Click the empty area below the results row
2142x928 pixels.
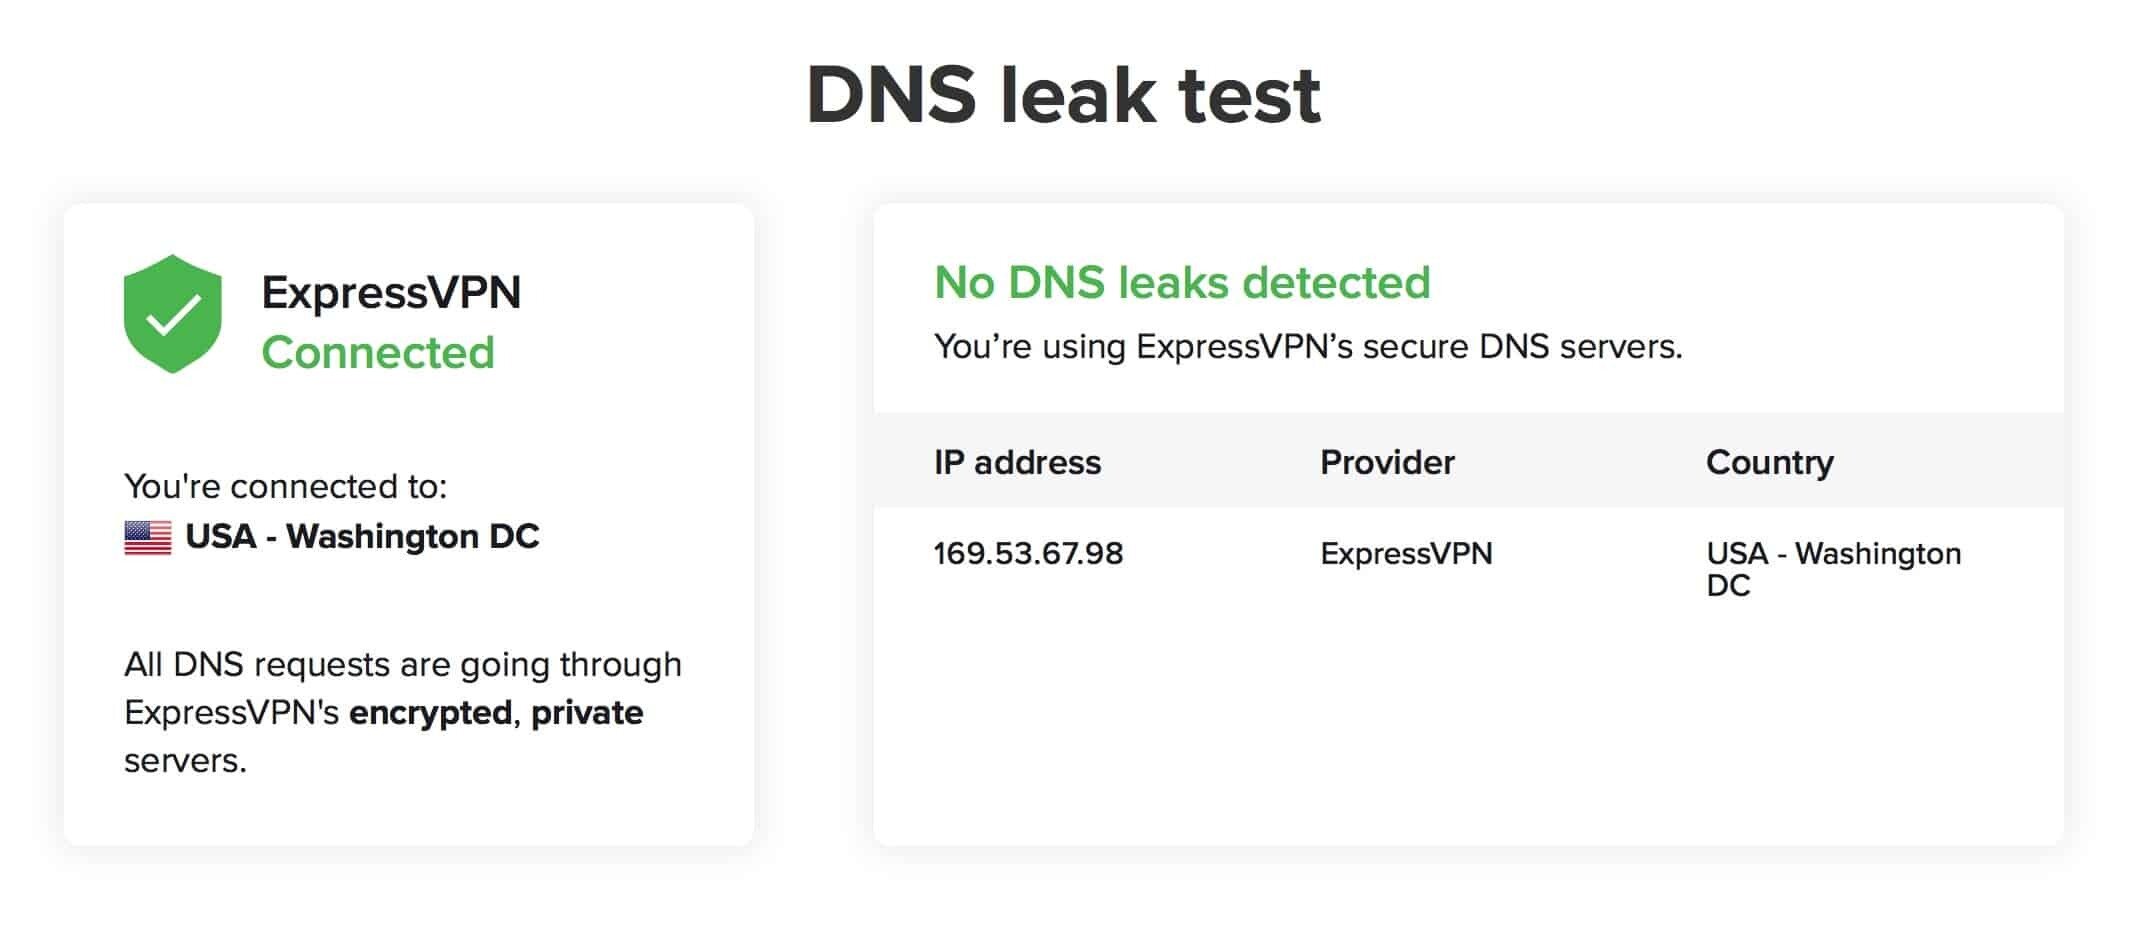1468,730
